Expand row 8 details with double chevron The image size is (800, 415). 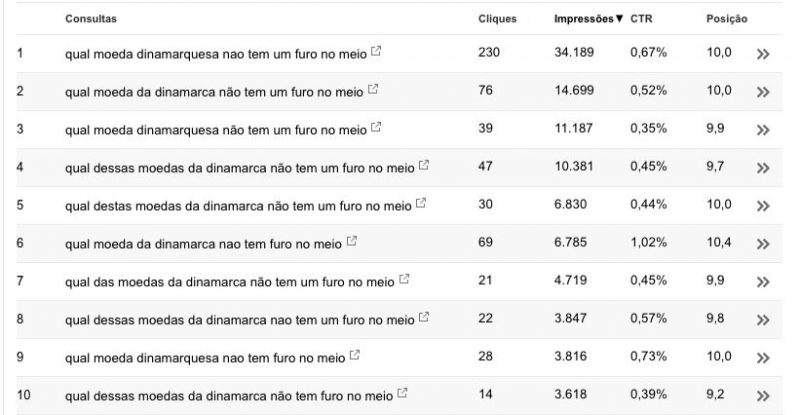(763, 320)
